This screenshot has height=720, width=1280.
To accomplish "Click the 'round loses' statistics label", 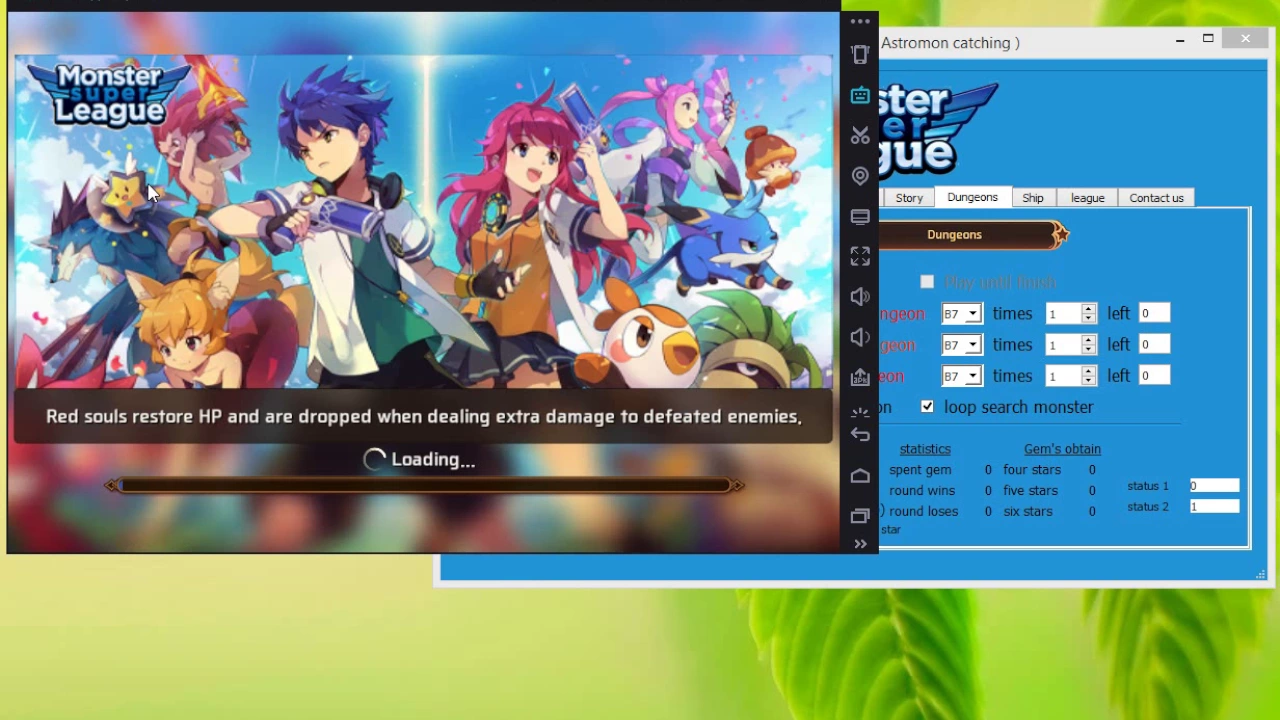I will [923, 512].
